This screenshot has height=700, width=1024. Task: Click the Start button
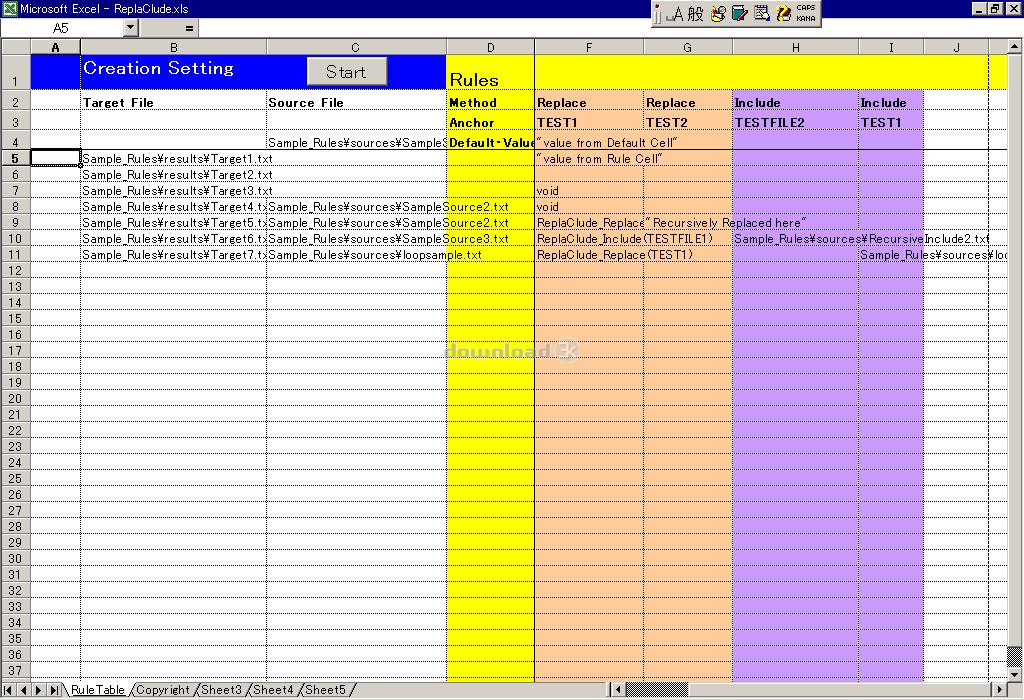(x=347, y=72)
